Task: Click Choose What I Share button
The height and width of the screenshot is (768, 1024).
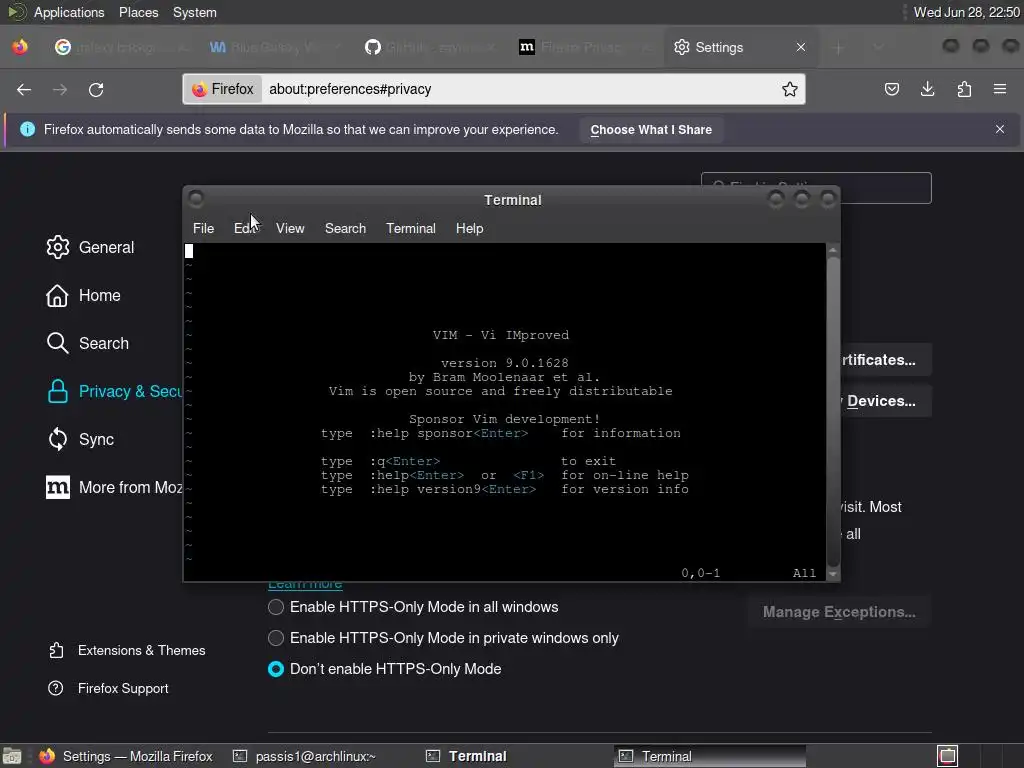Action: [x=651, y=129]
